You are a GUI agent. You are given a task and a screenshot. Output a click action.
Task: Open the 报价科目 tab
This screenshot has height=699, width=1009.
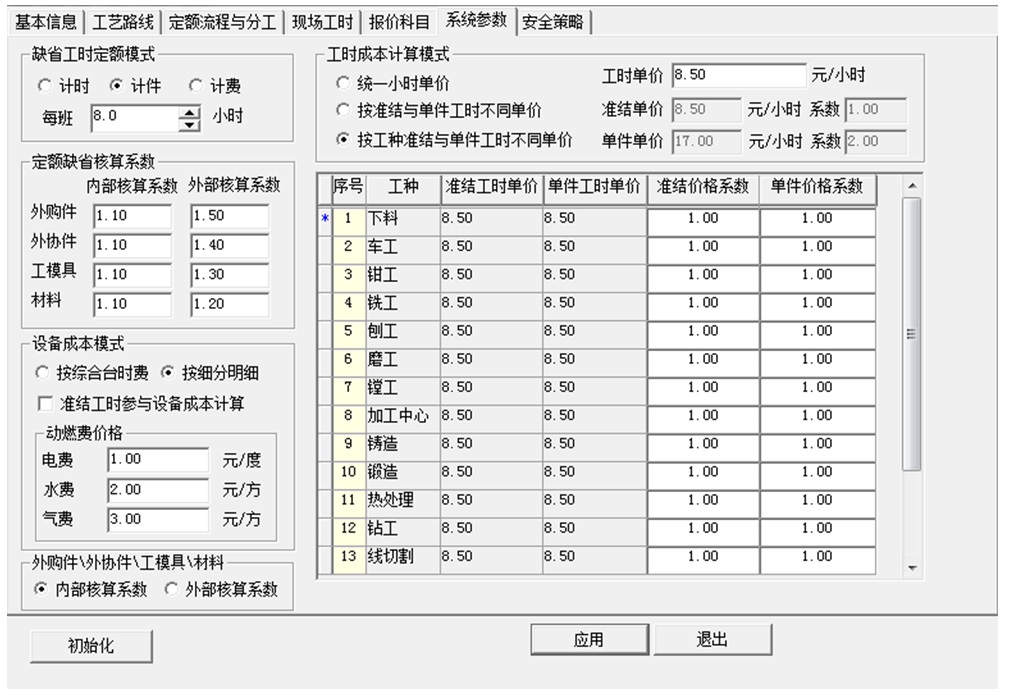tap(399, 23)
